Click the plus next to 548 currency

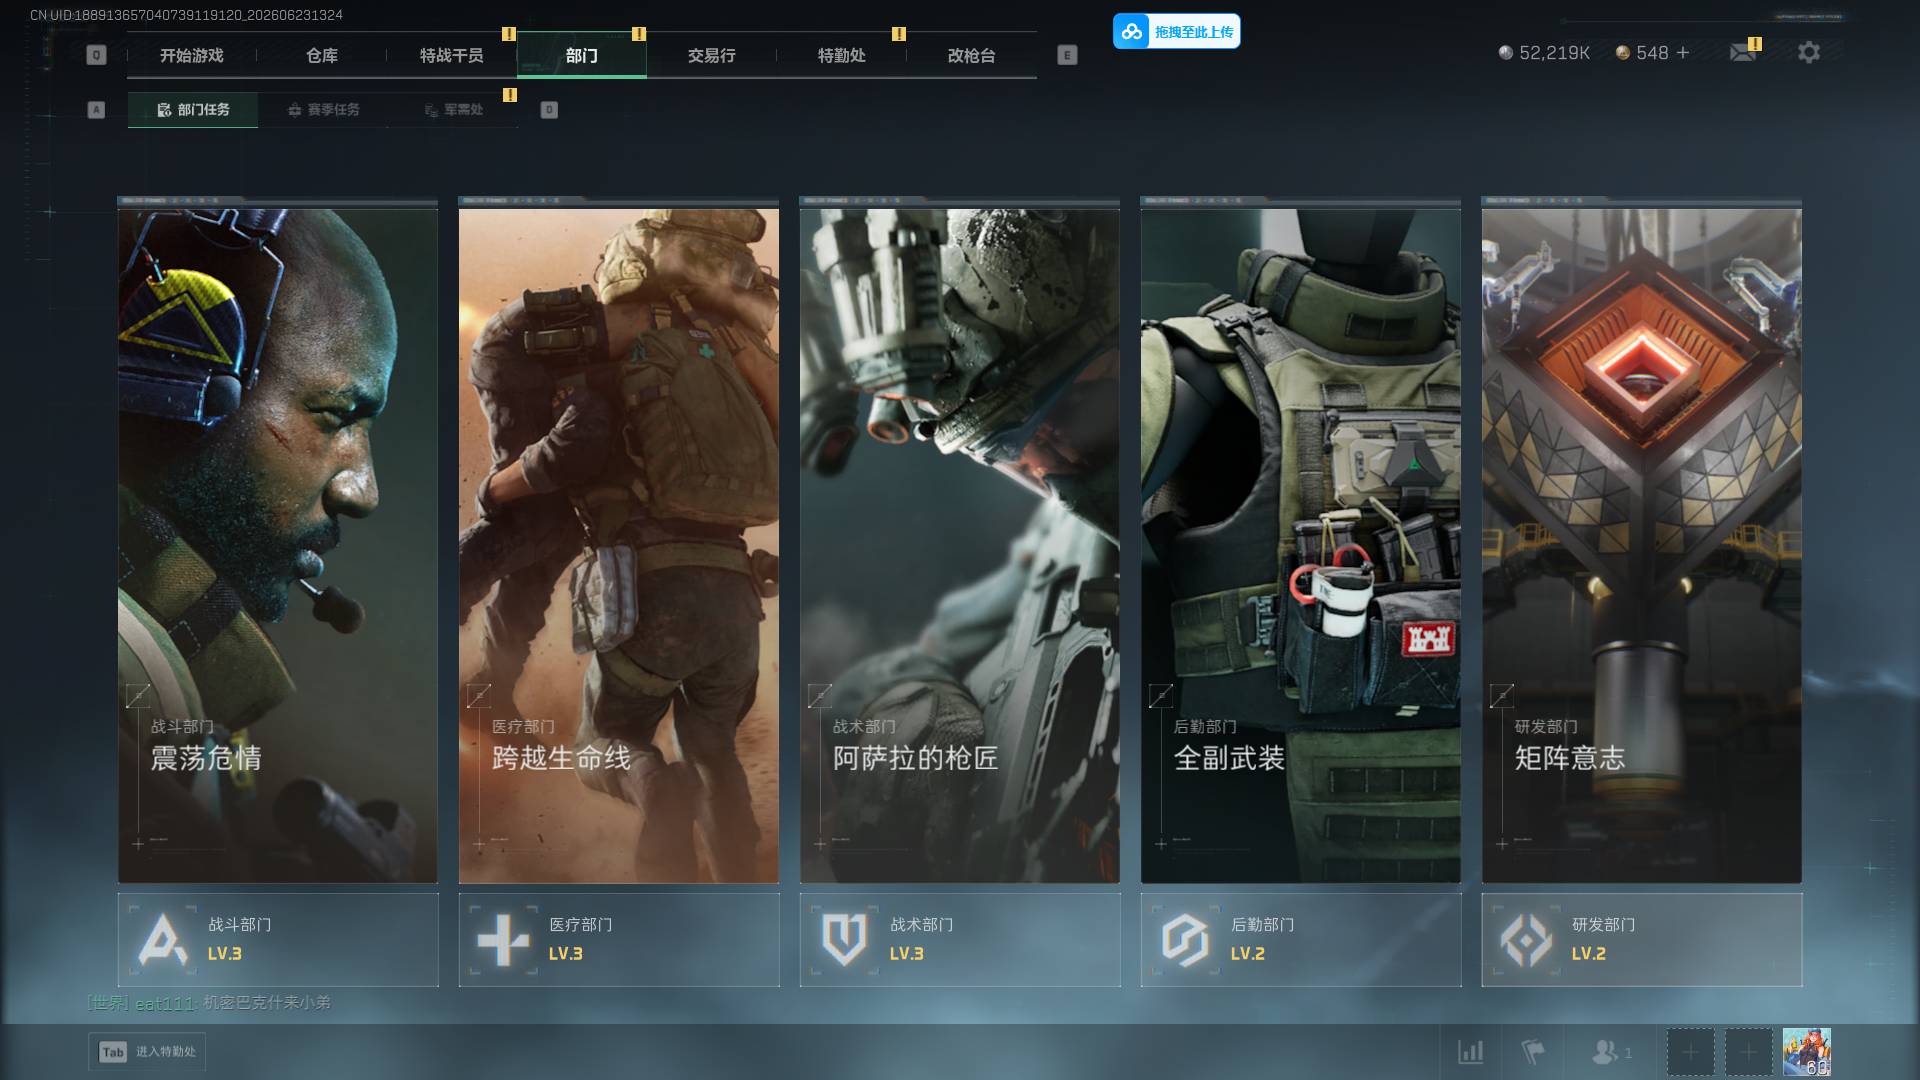(1683, 52)
